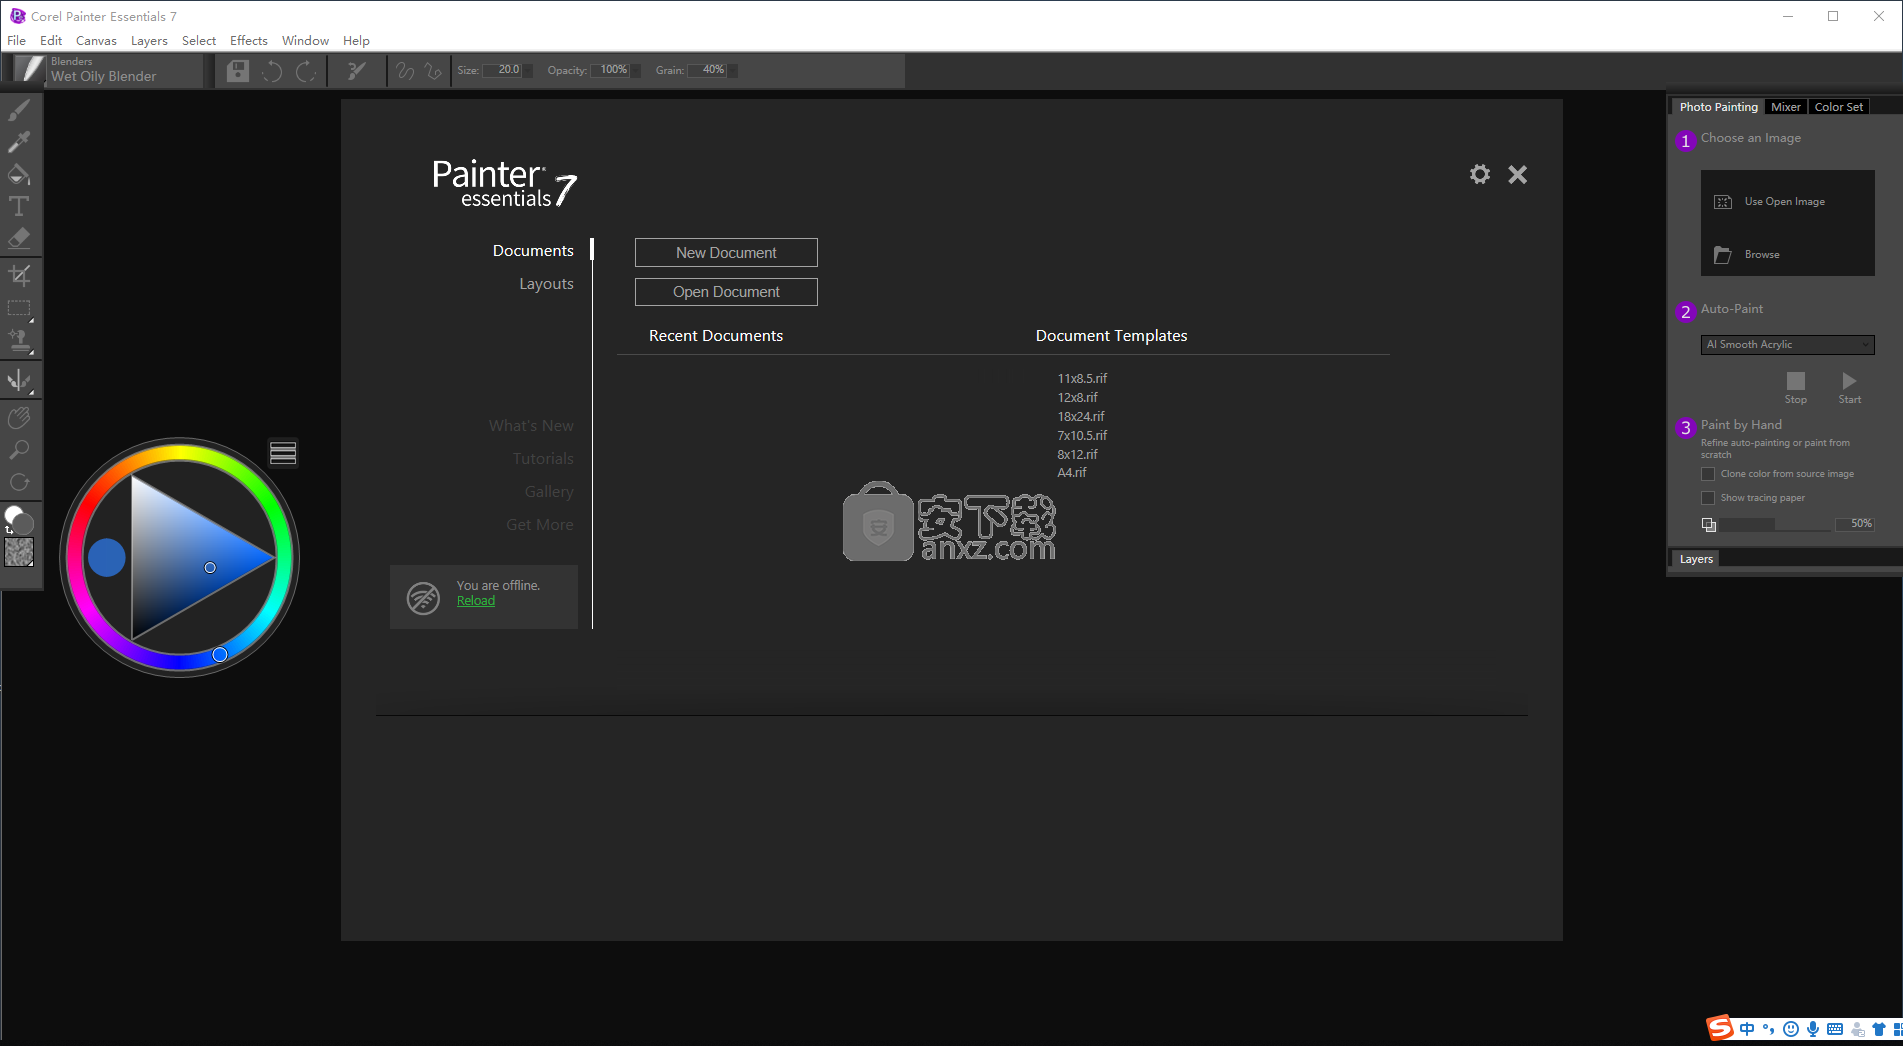
Task: Switch to the Mixer tab
Action: click(x=1785, y=107)
